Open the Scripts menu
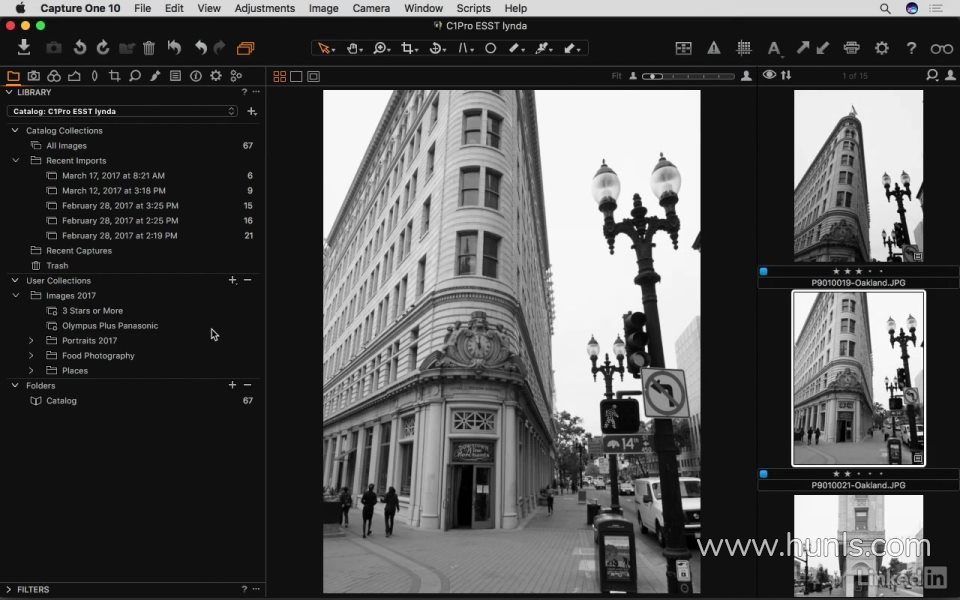The image size is (960, 600). [473, 8]
